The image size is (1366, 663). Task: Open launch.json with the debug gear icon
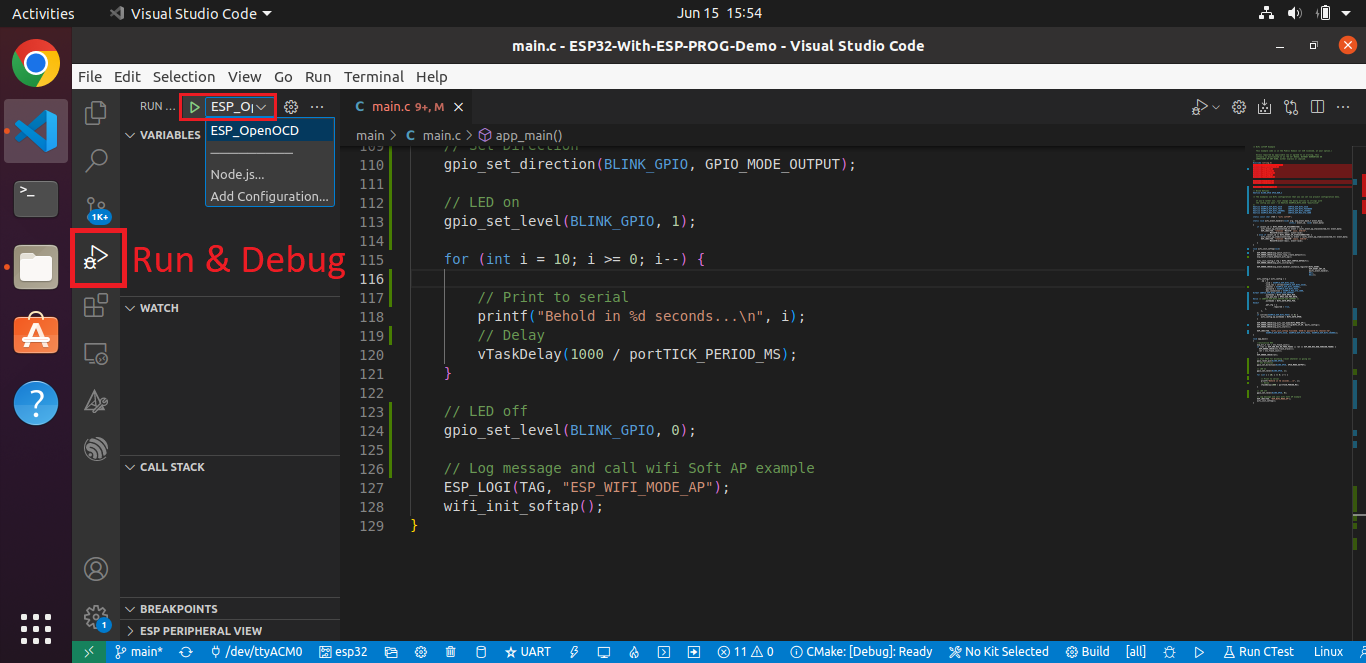291,106
